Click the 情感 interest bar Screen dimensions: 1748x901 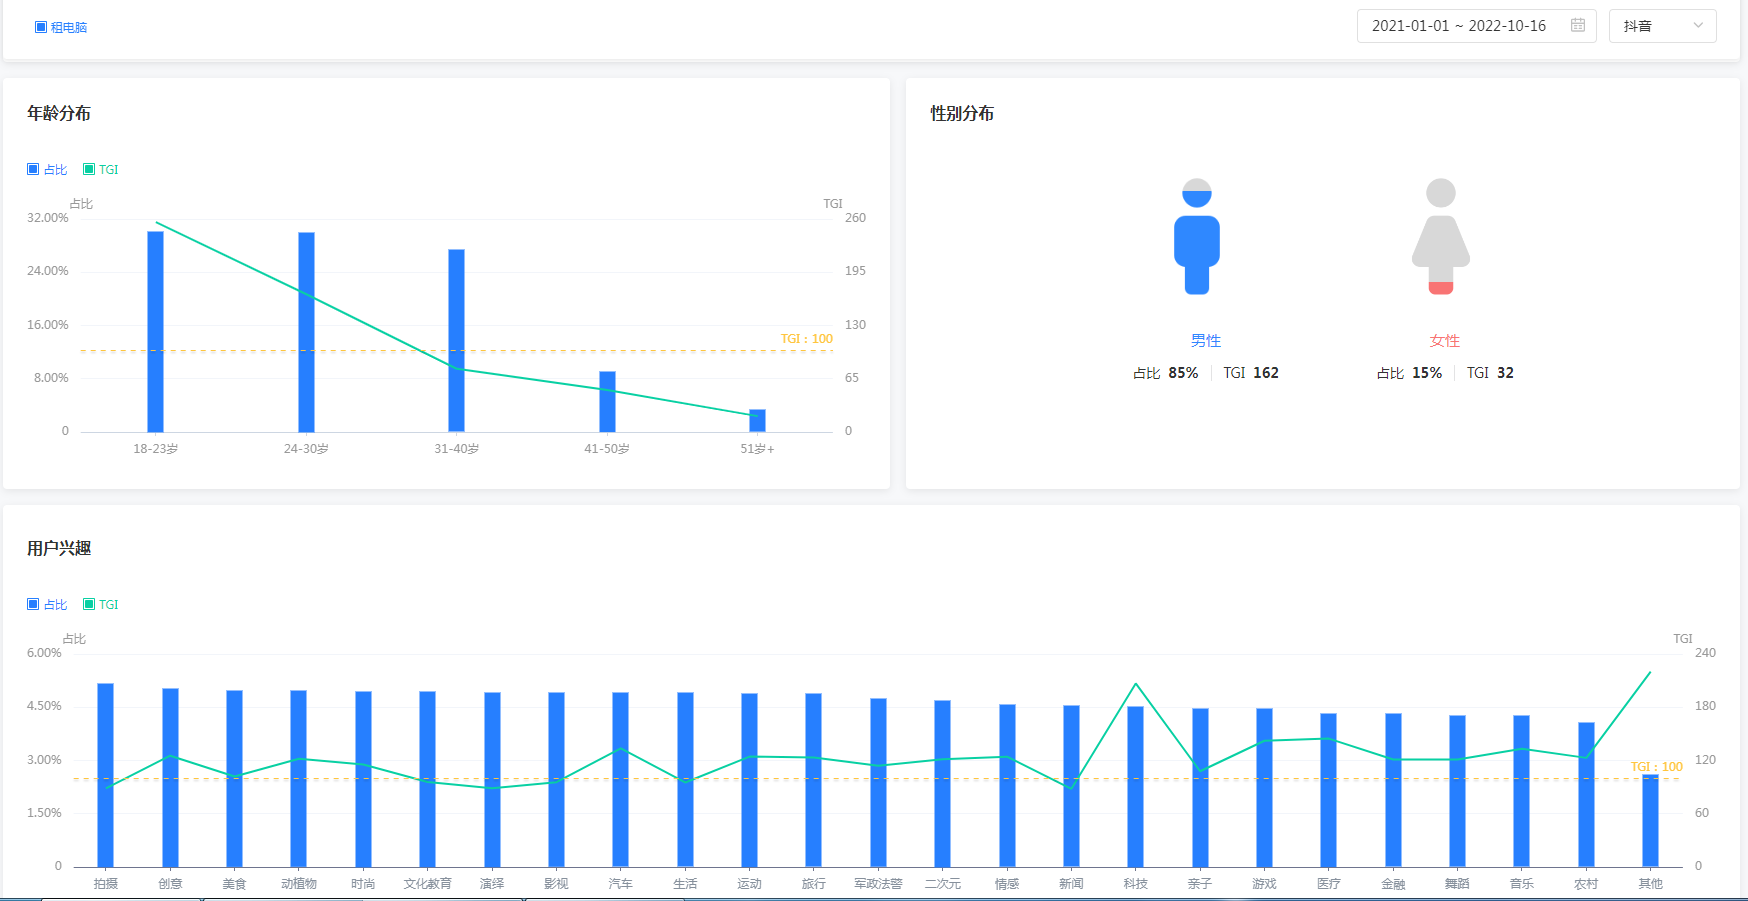click(x=1007, y=786)
